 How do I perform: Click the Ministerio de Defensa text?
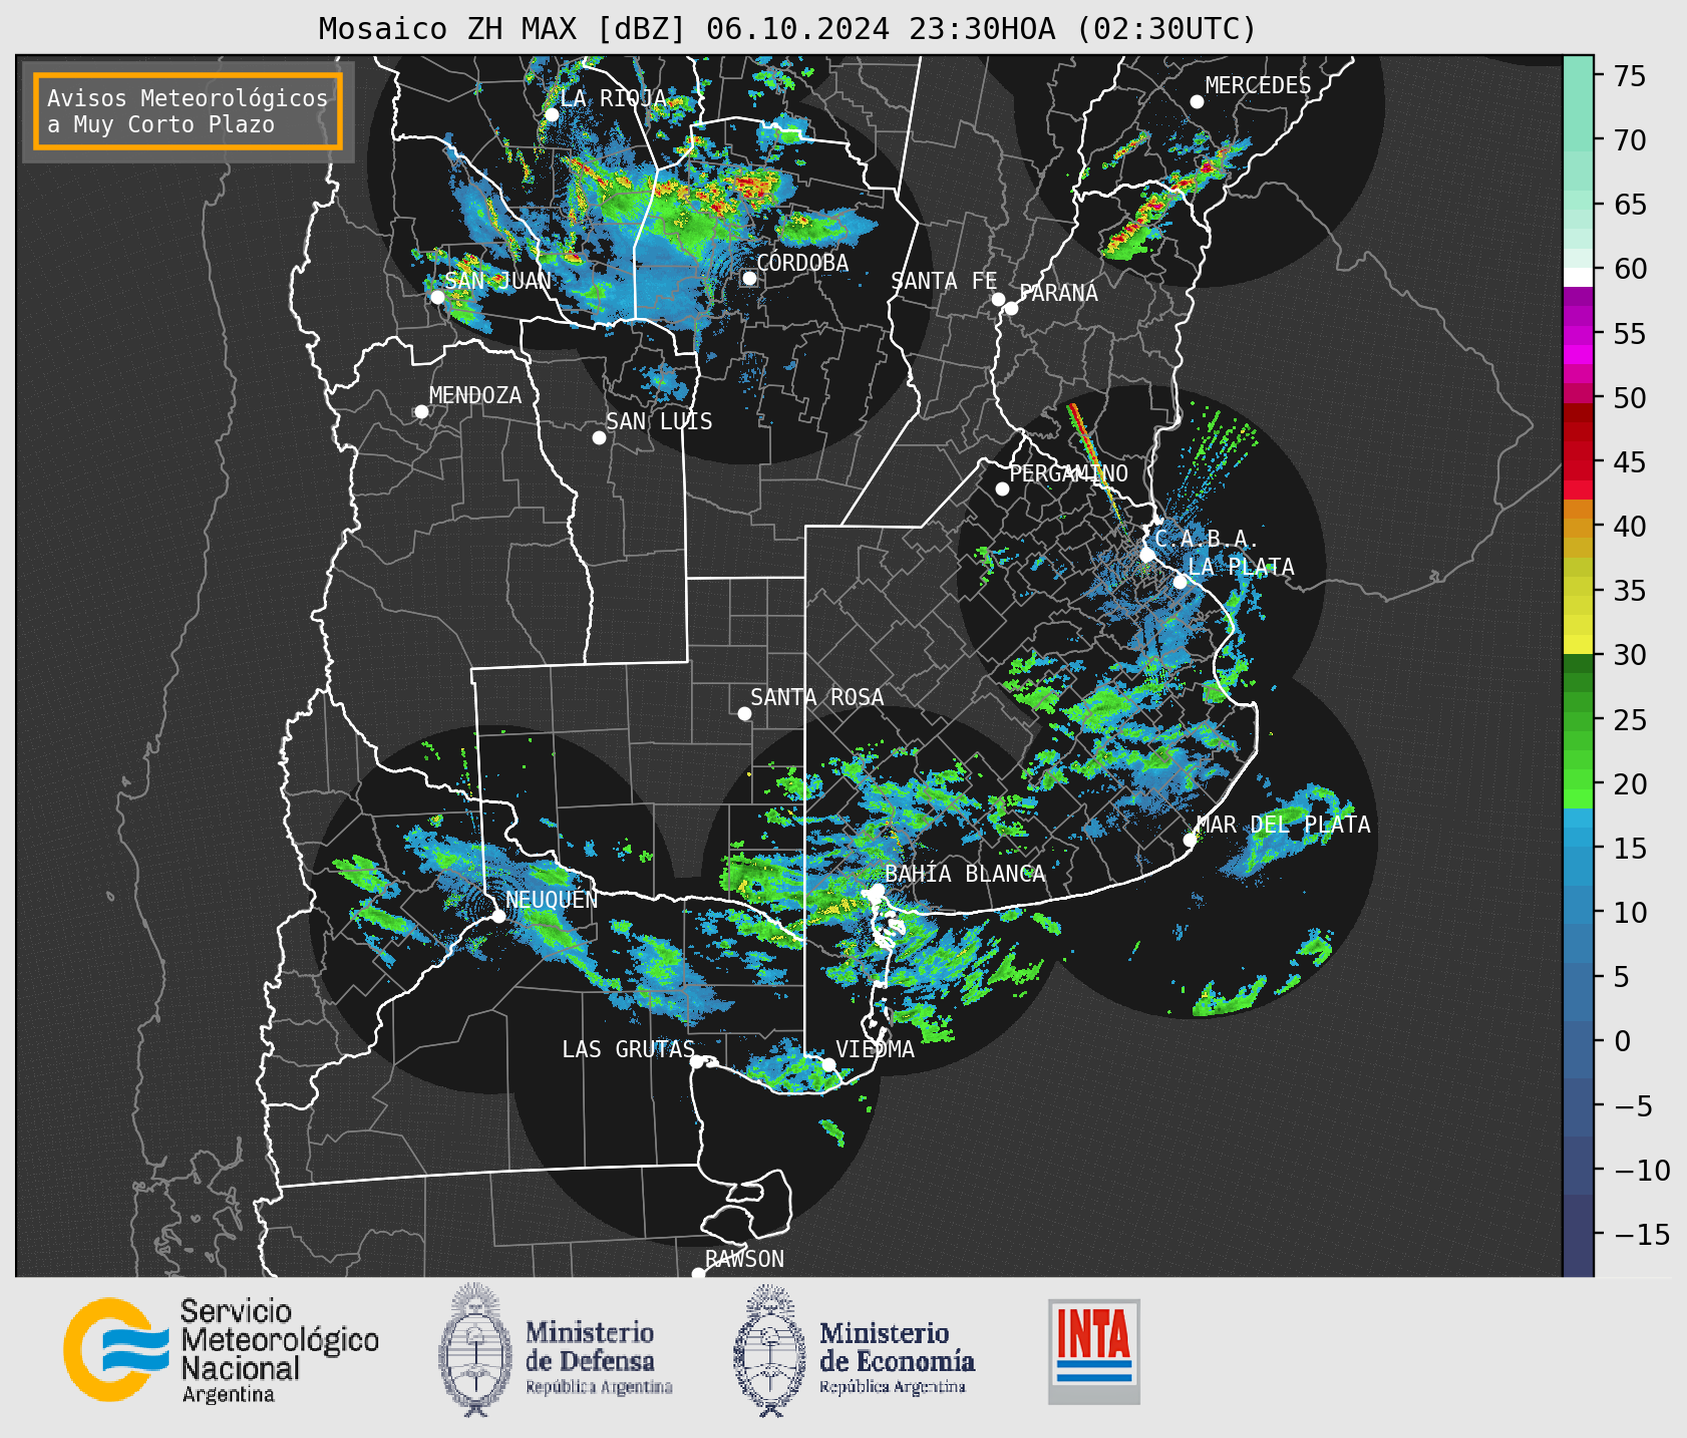pyautogui.click(x=598, y=1357)
